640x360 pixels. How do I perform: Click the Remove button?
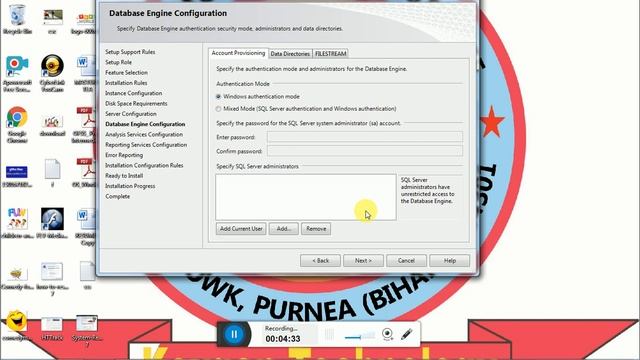316,229
